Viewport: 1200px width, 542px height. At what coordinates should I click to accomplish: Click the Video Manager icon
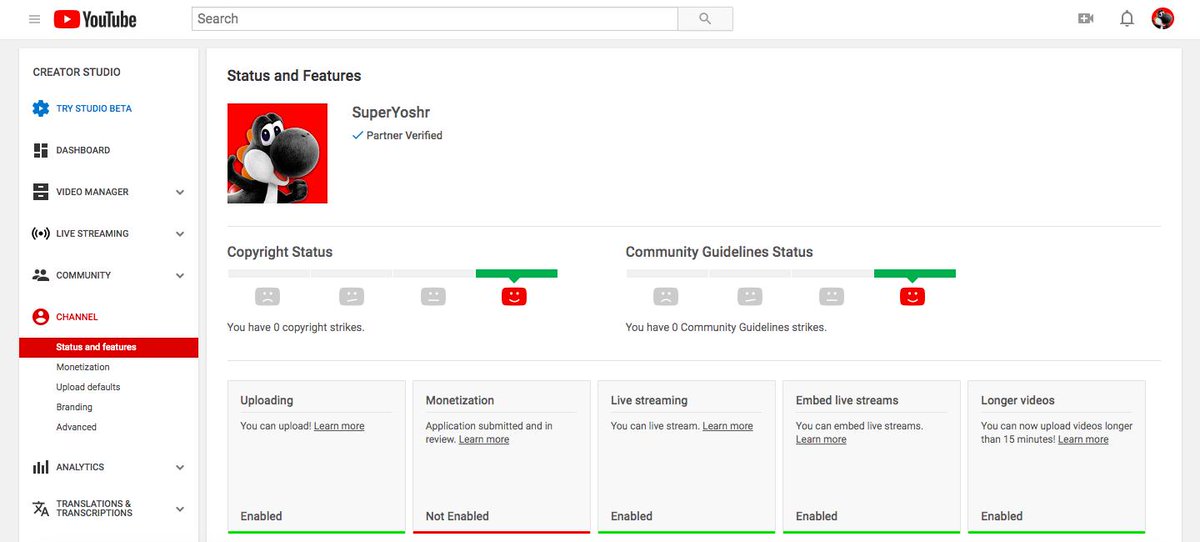[41, 192]
